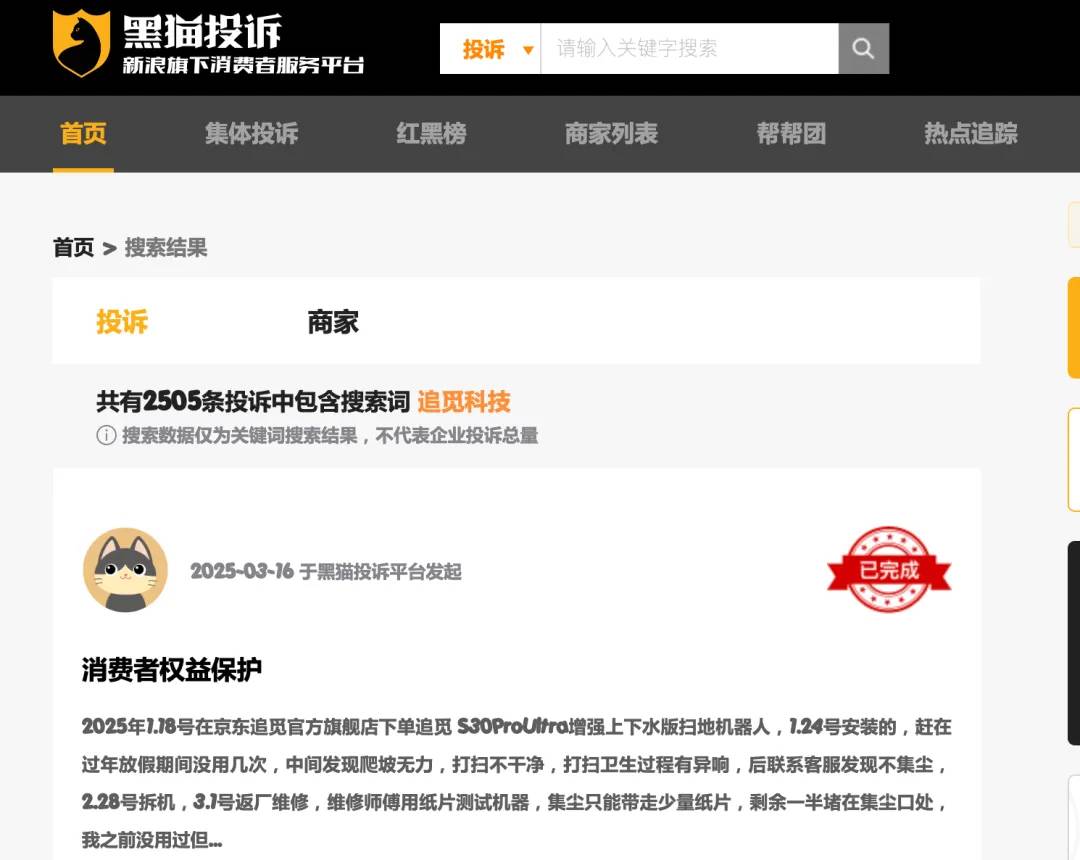1080x860 pixels.
Task: Select the 投诉 results tab
Action: point(122,322)
